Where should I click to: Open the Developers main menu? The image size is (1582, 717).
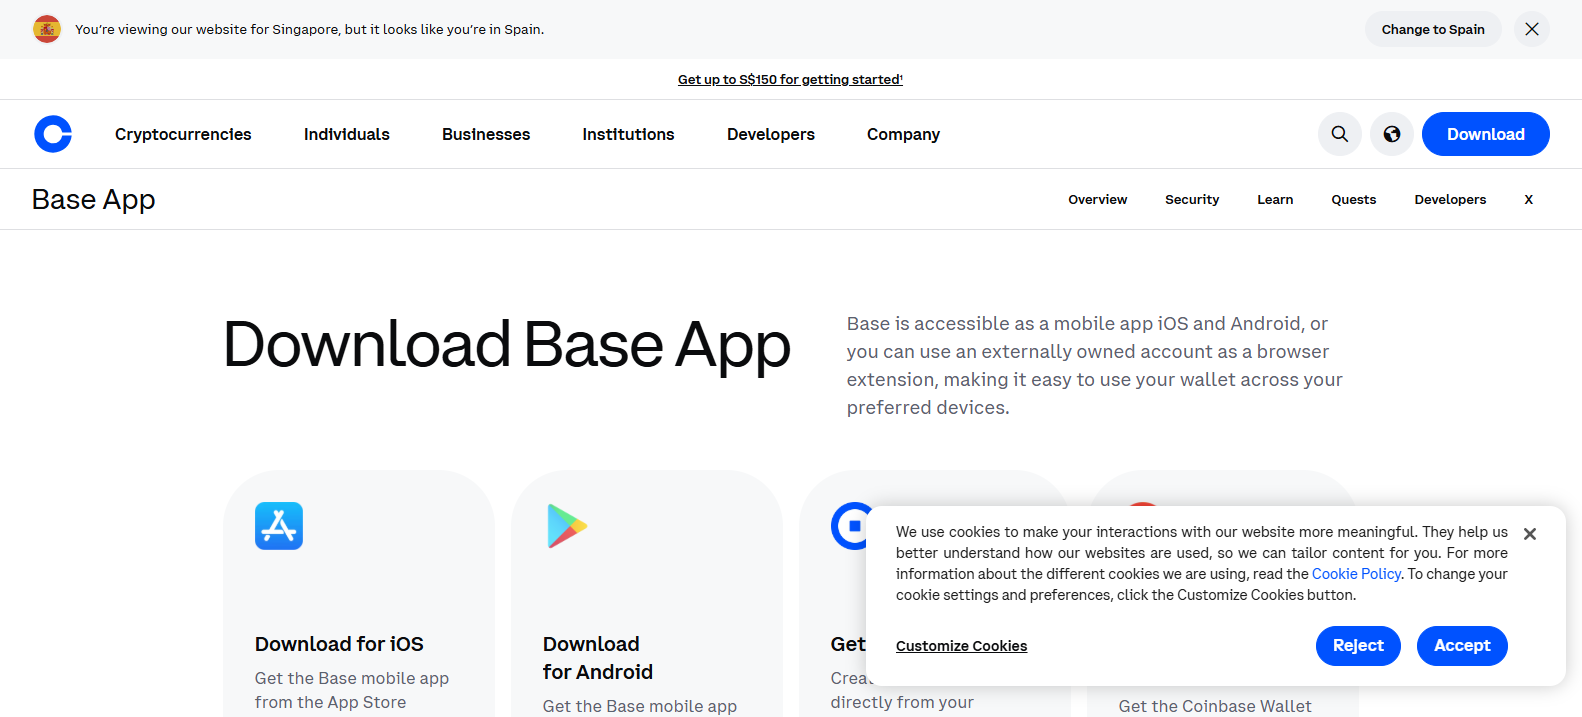(771, 134)
